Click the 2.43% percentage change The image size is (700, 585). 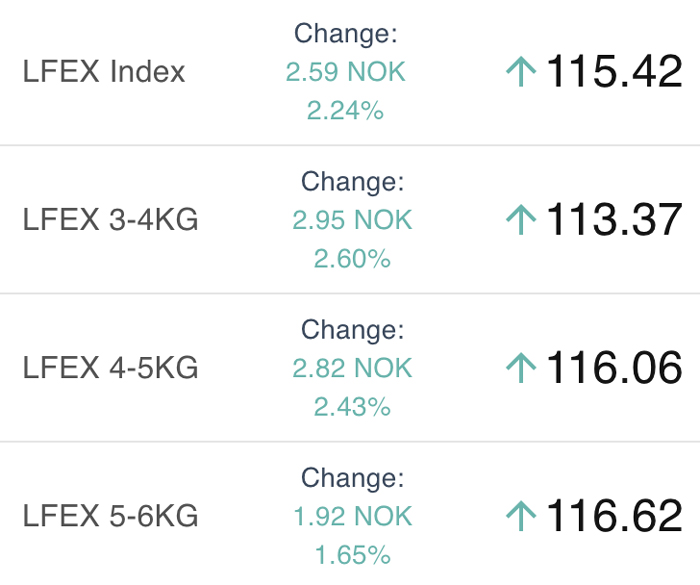tap(352, 407)
